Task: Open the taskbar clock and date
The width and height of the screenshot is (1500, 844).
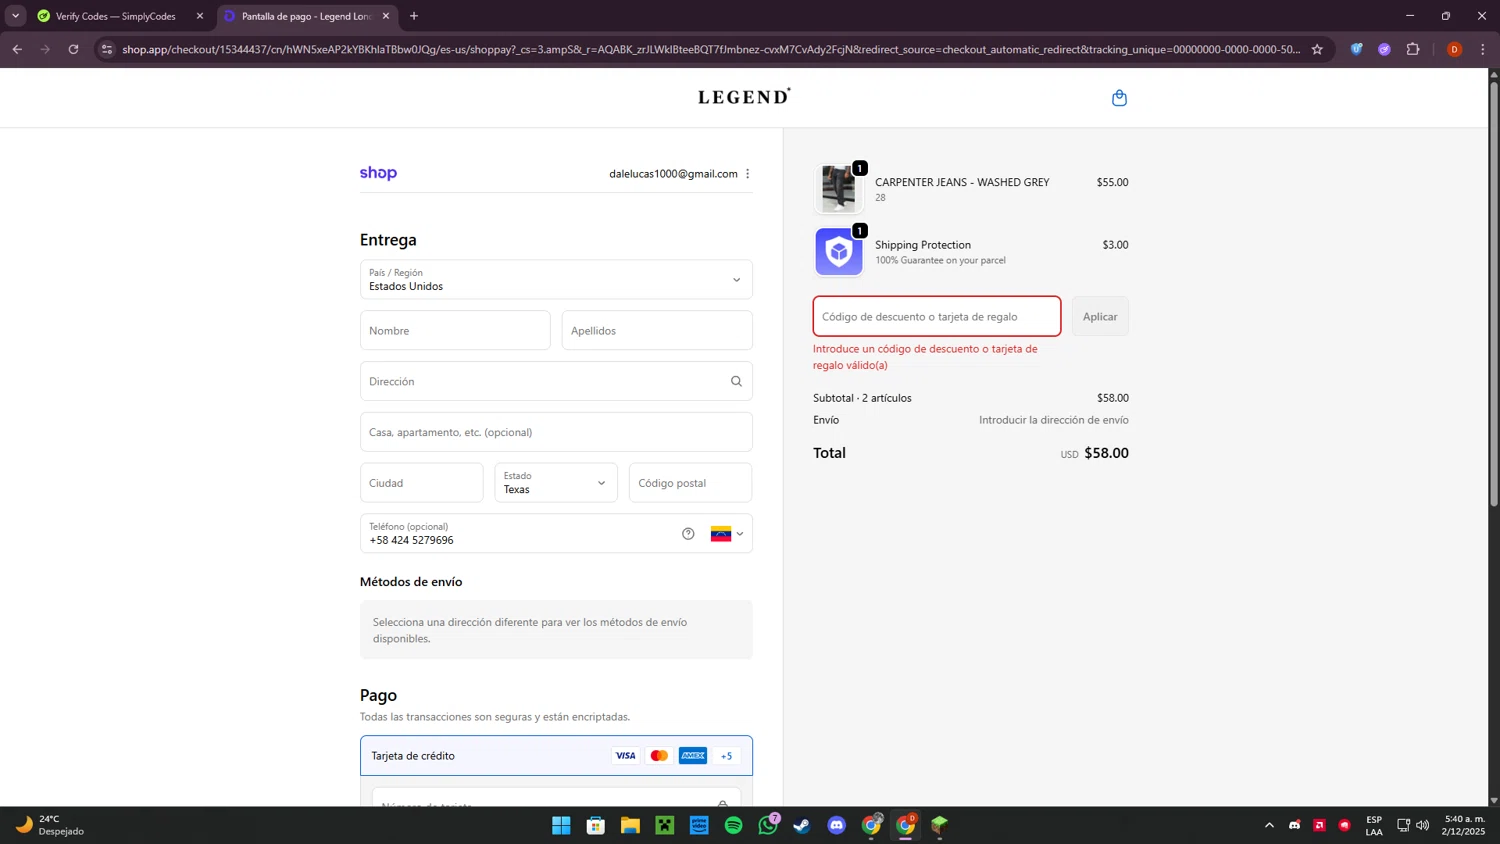Action: pos(1463,825)
